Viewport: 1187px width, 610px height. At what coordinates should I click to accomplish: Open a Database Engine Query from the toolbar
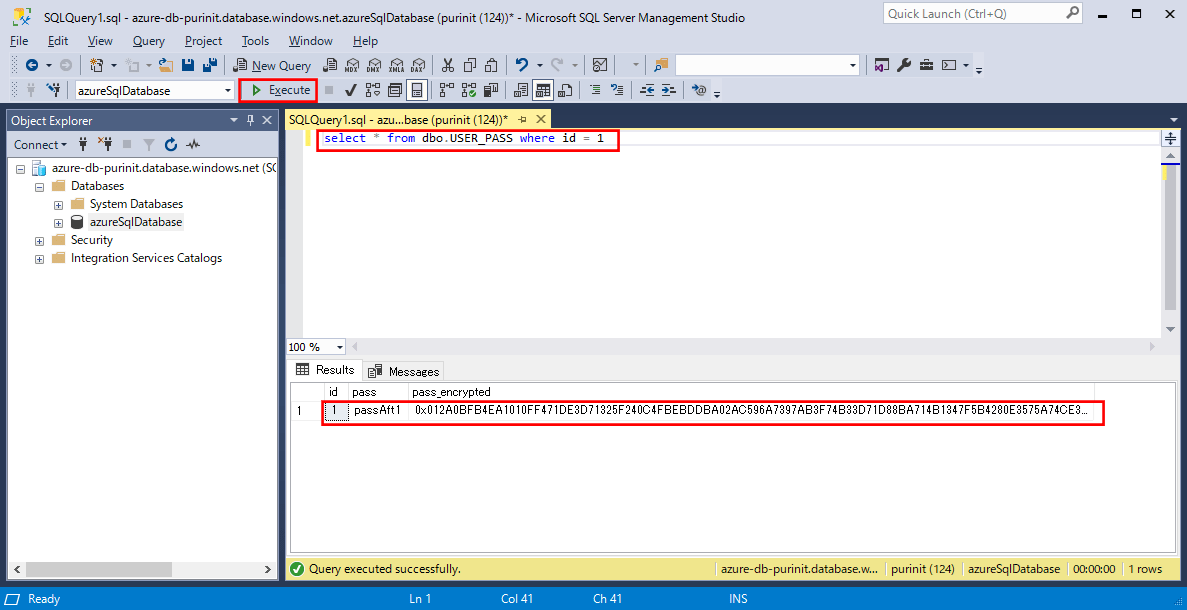click(329, 66)
